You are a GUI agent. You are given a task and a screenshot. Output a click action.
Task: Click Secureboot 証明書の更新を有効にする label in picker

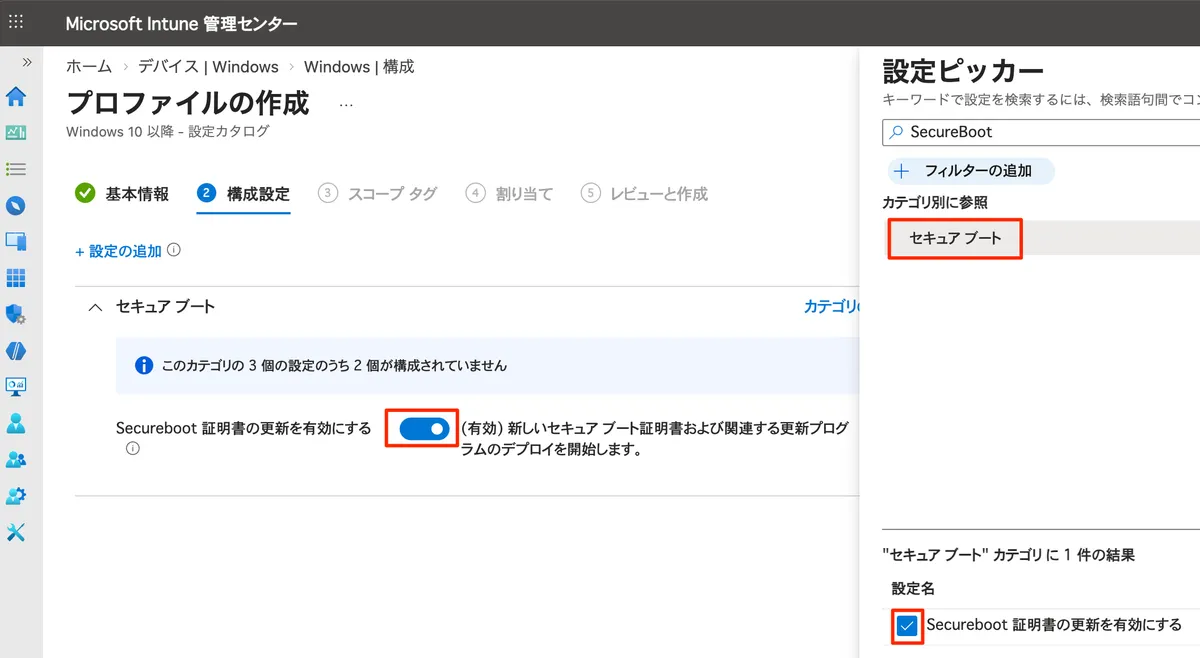1054,625
